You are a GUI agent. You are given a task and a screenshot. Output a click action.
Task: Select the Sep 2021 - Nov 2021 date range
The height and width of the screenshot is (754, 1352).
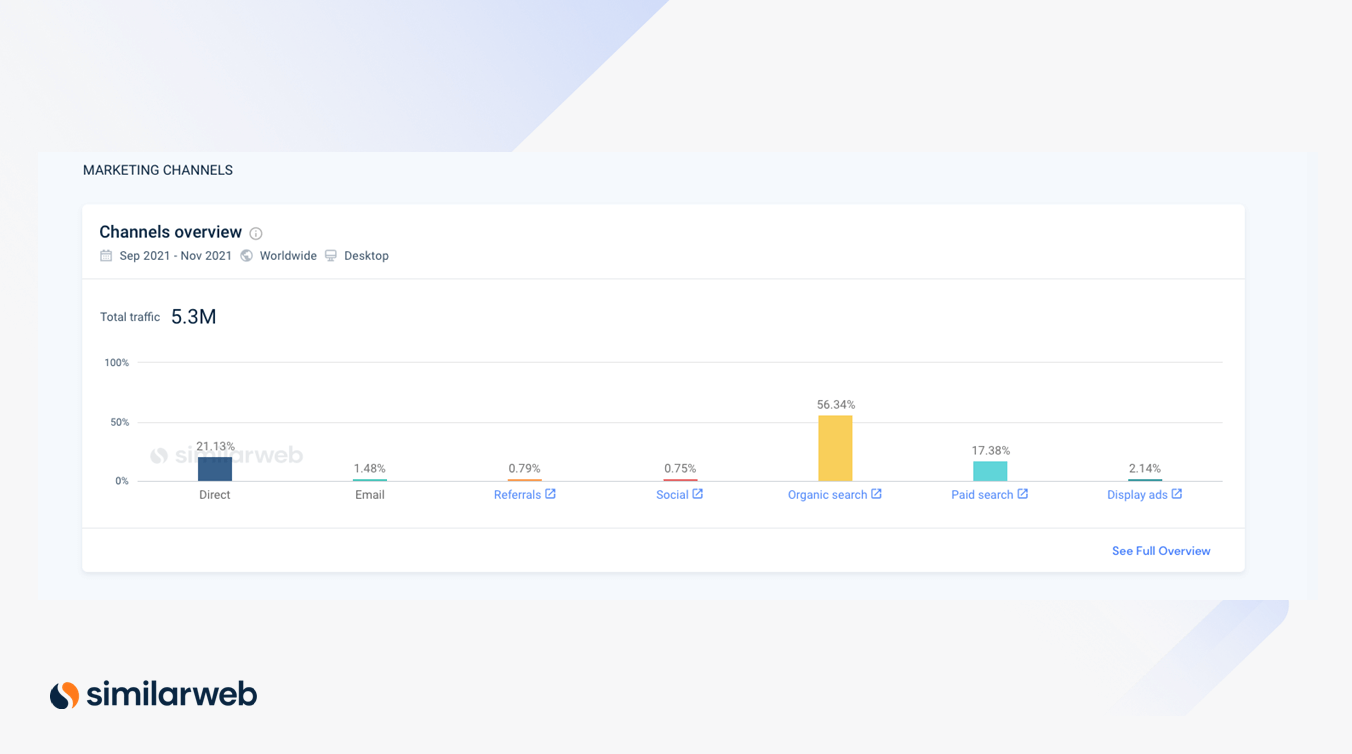click(x=175, y=255)
